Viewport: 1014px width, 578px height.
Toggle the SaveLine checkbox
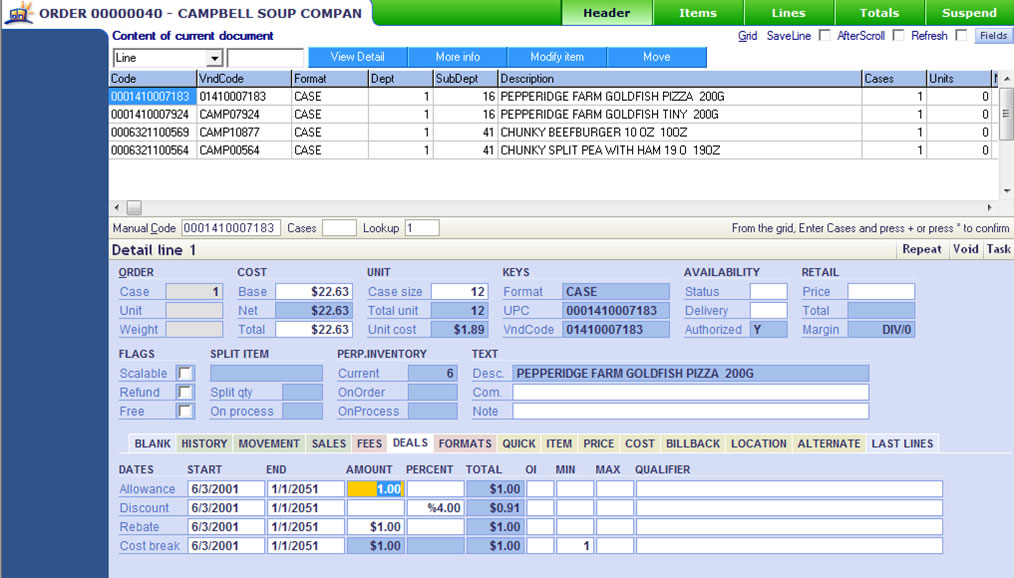pyautogui.click(x=825, y=36)
